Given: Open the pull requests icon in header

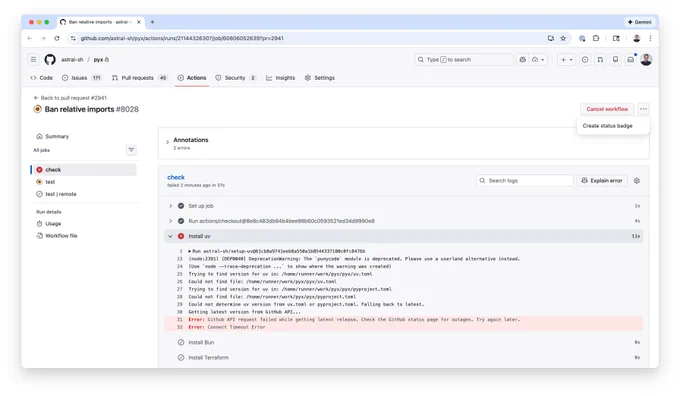Looking at the screenshot, I should (x=600, y=59).
